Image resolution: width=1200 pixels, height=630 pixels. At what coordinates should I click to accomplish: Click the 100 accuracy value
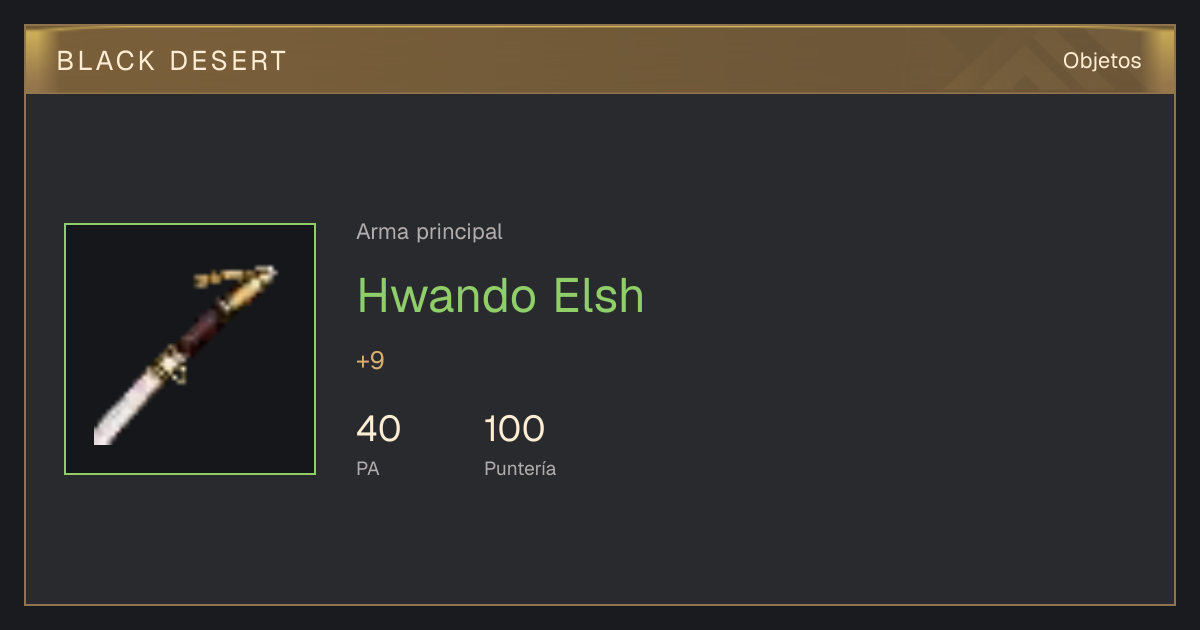tap(514, 429)
